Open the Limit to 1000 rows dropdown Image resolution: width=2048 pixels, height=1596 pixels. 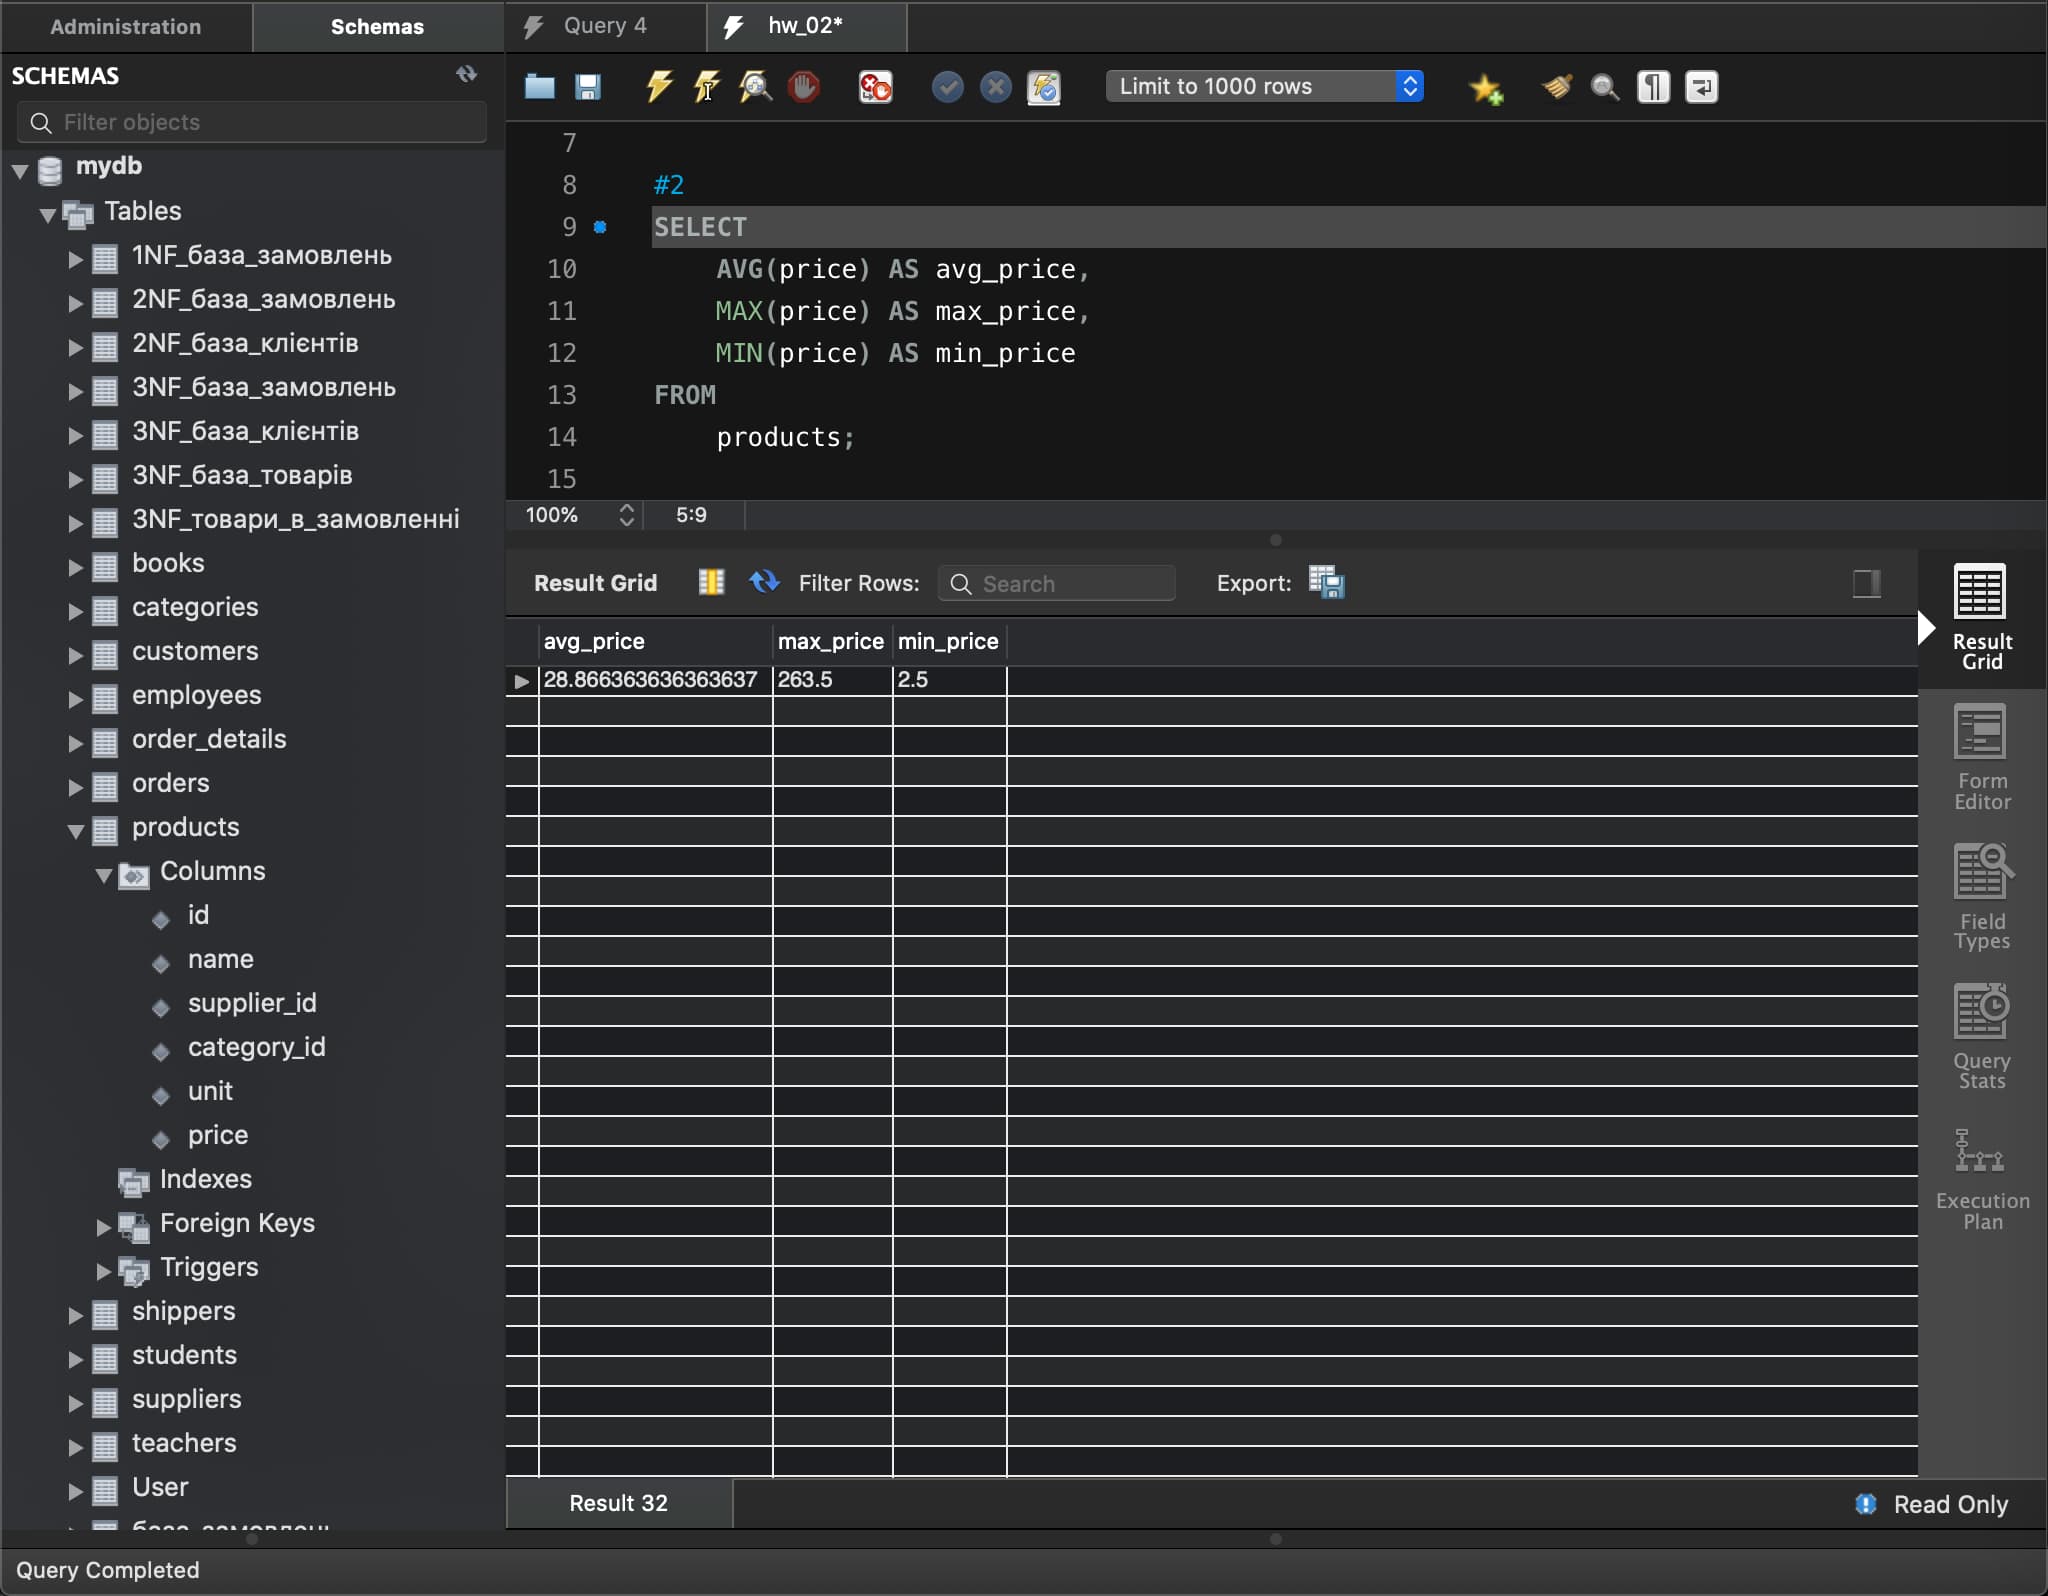[1264, 86]
